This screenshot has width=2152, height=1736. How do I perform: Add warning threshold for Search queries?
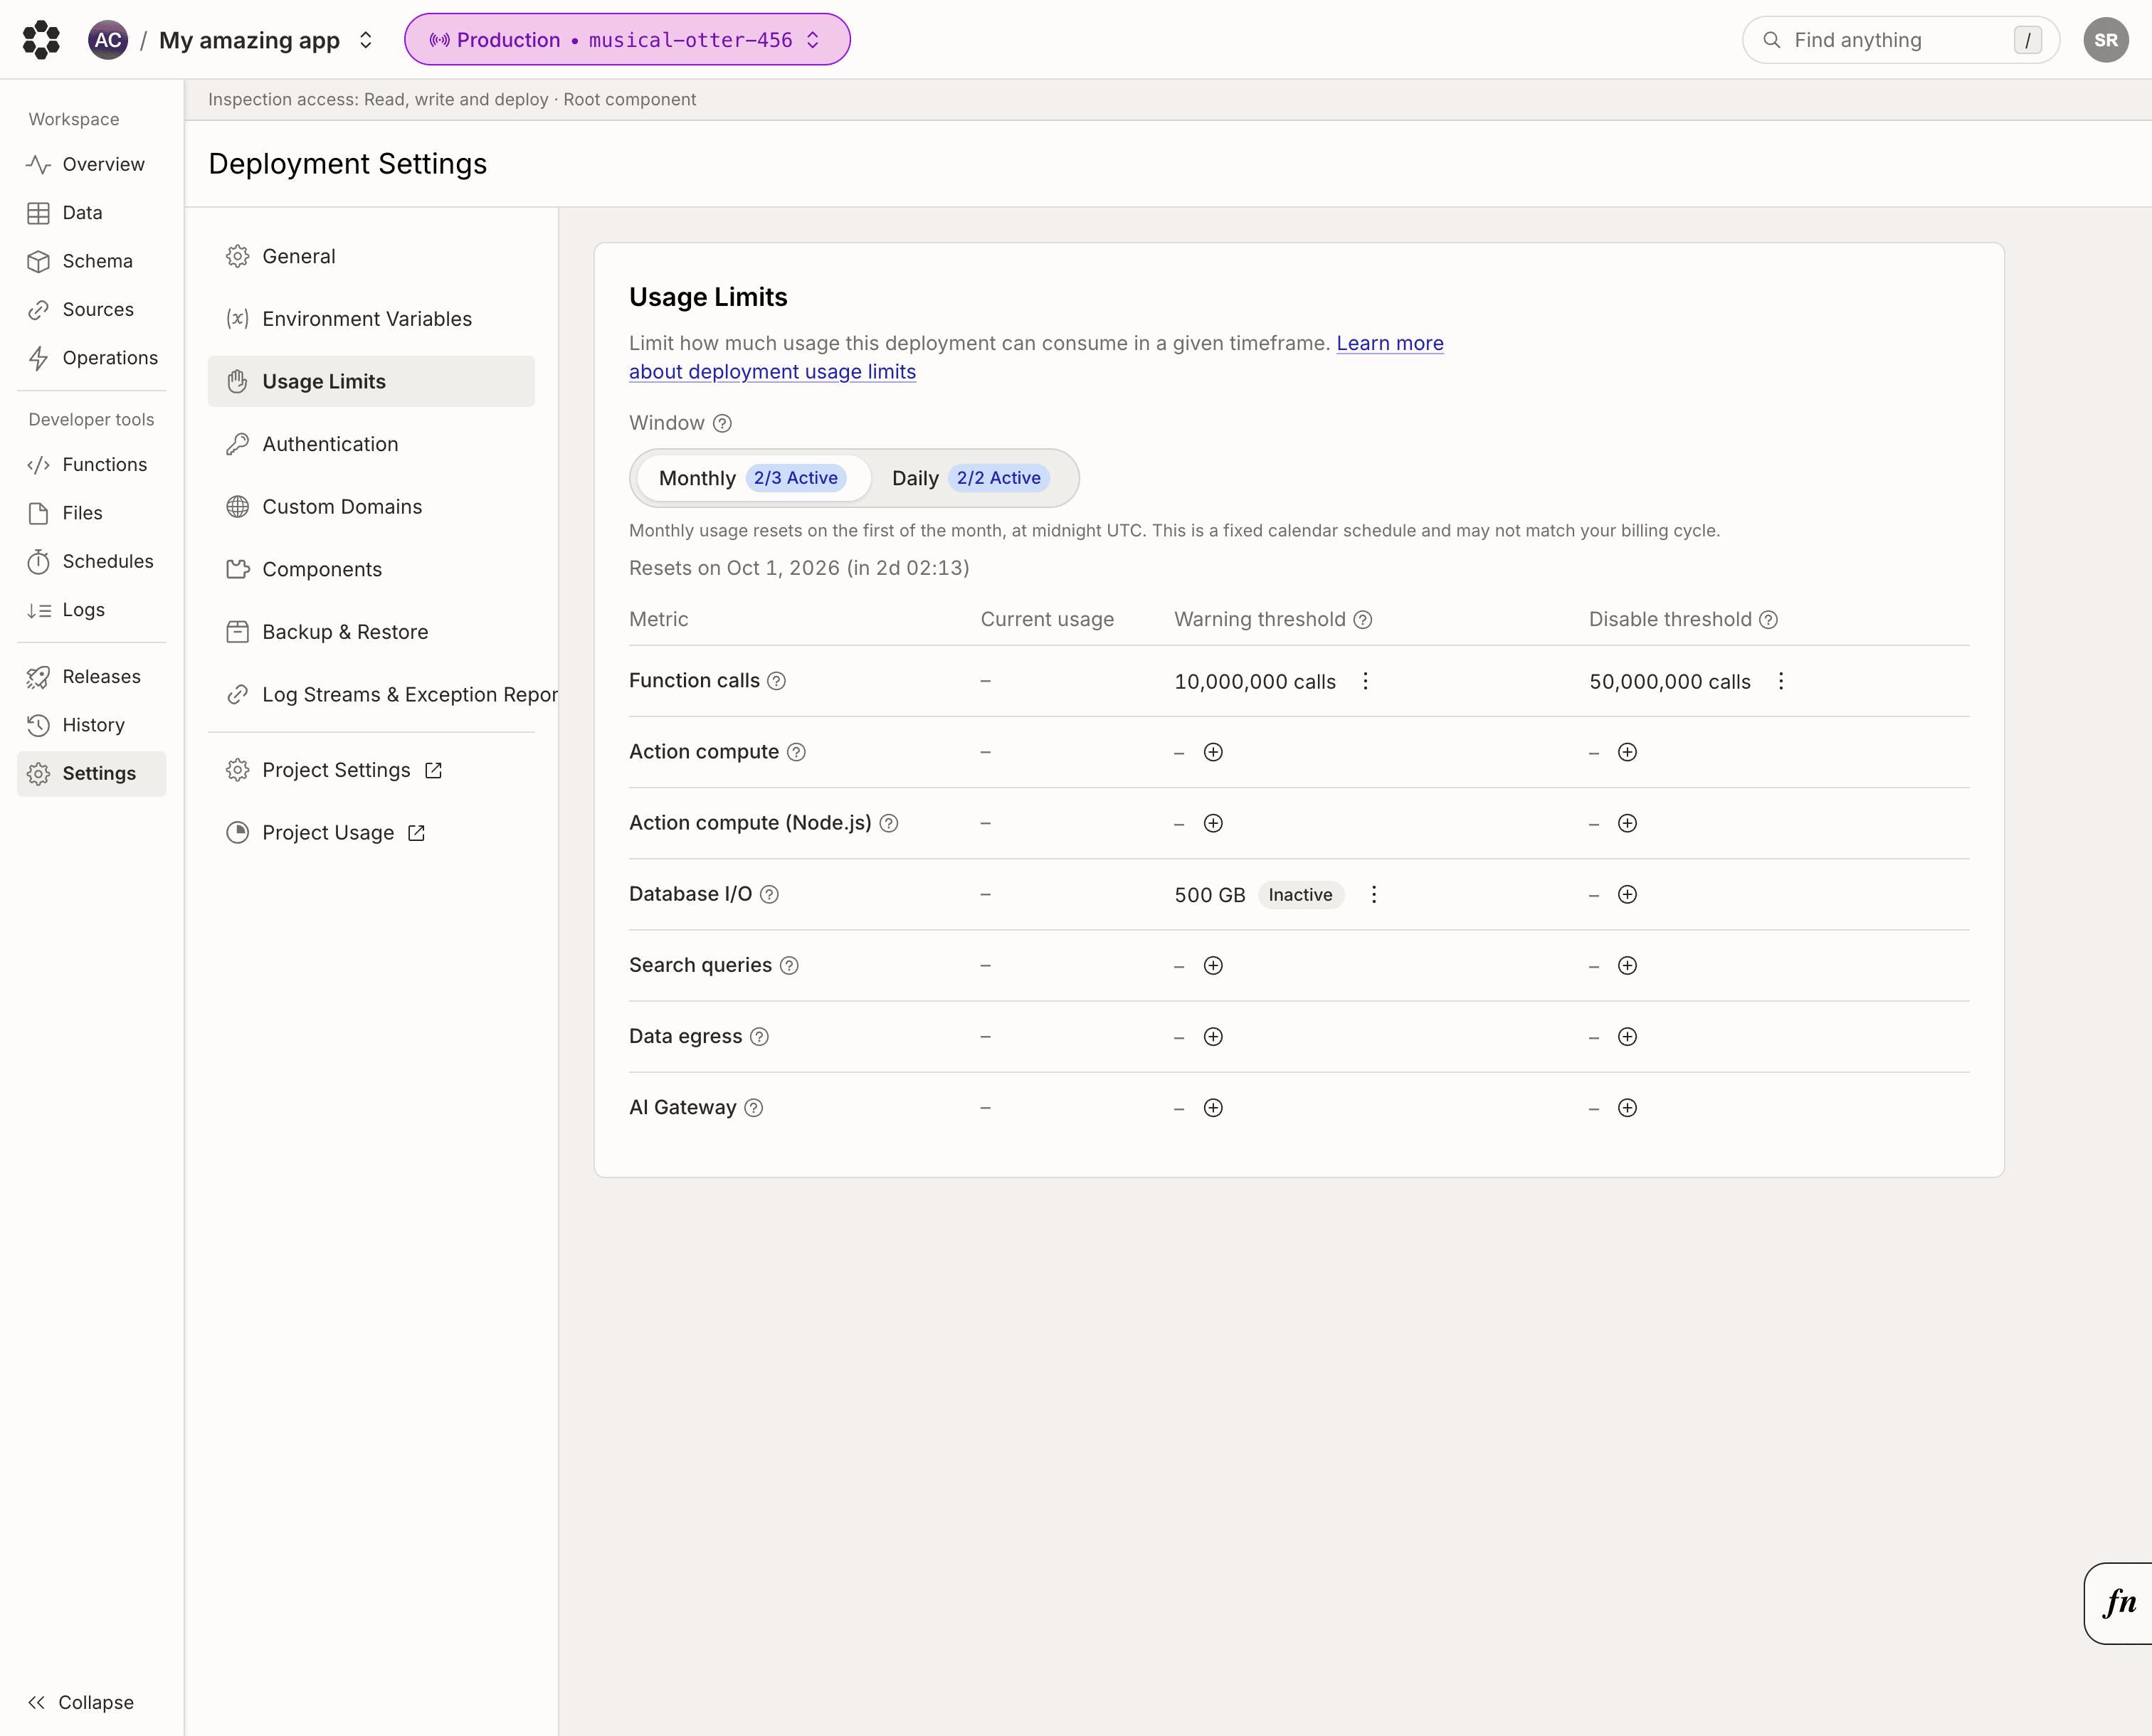pos(1213,965)
